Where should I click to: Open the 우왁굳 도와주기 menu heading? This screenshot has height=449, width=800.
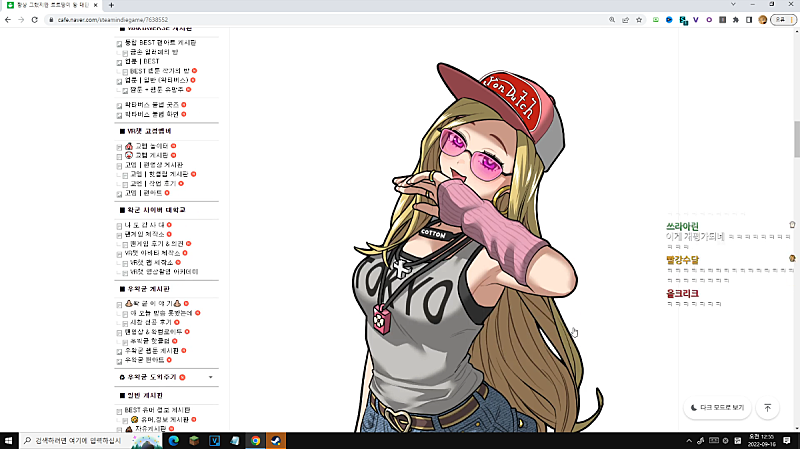coord(152,377)
